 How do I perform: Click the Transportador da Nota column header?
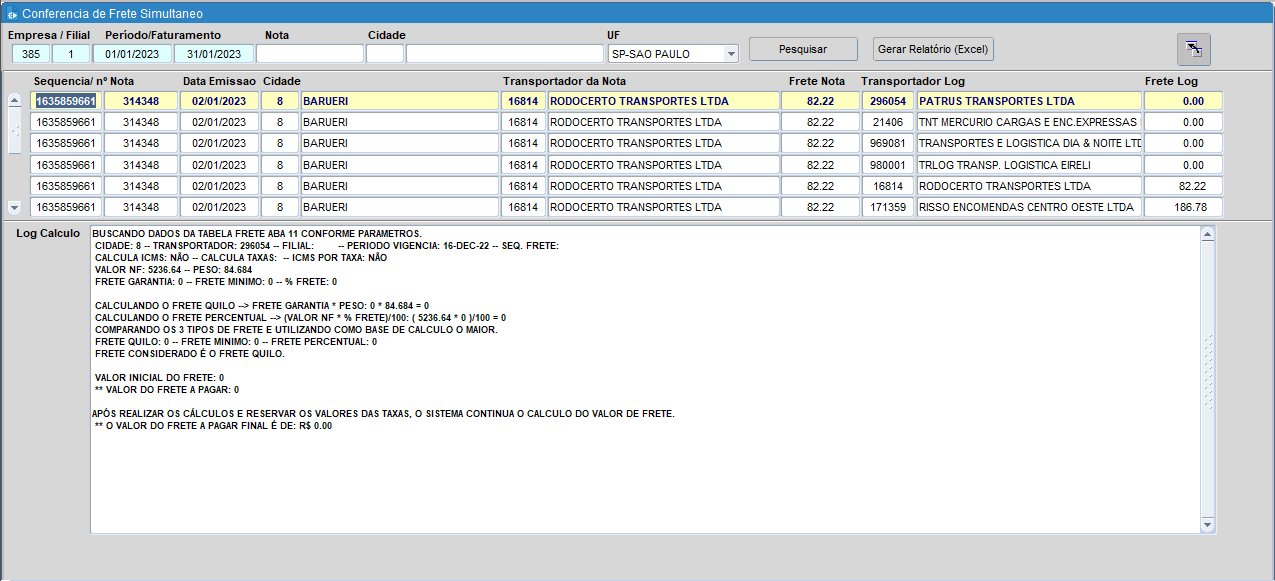pyautogui.click(x=565, y=81)
